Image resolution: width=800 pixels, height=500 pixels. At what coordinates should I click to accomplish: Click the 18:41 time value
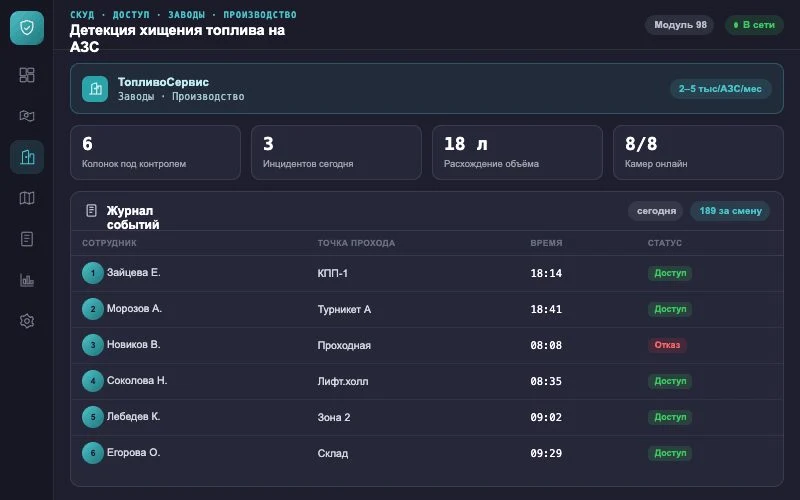[x=546, y=309]
